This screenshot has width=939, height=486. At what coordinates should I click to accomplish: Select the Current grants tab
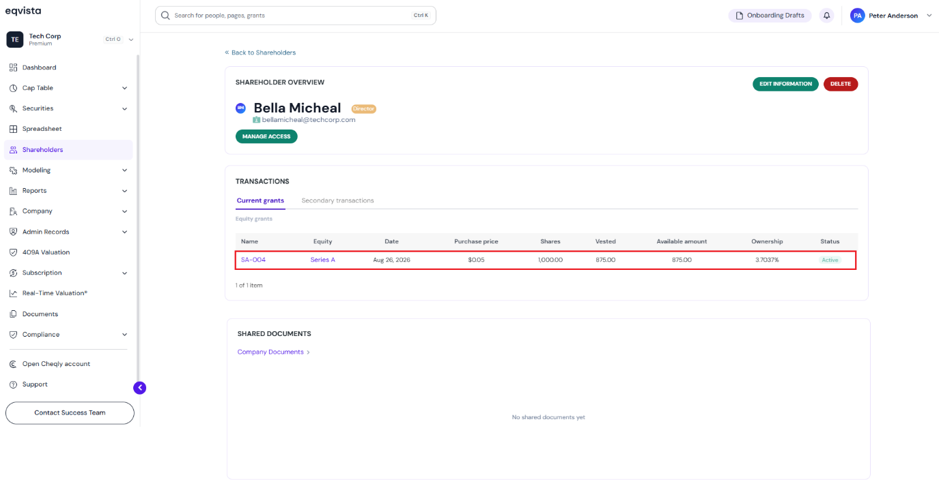click(261, 201)
